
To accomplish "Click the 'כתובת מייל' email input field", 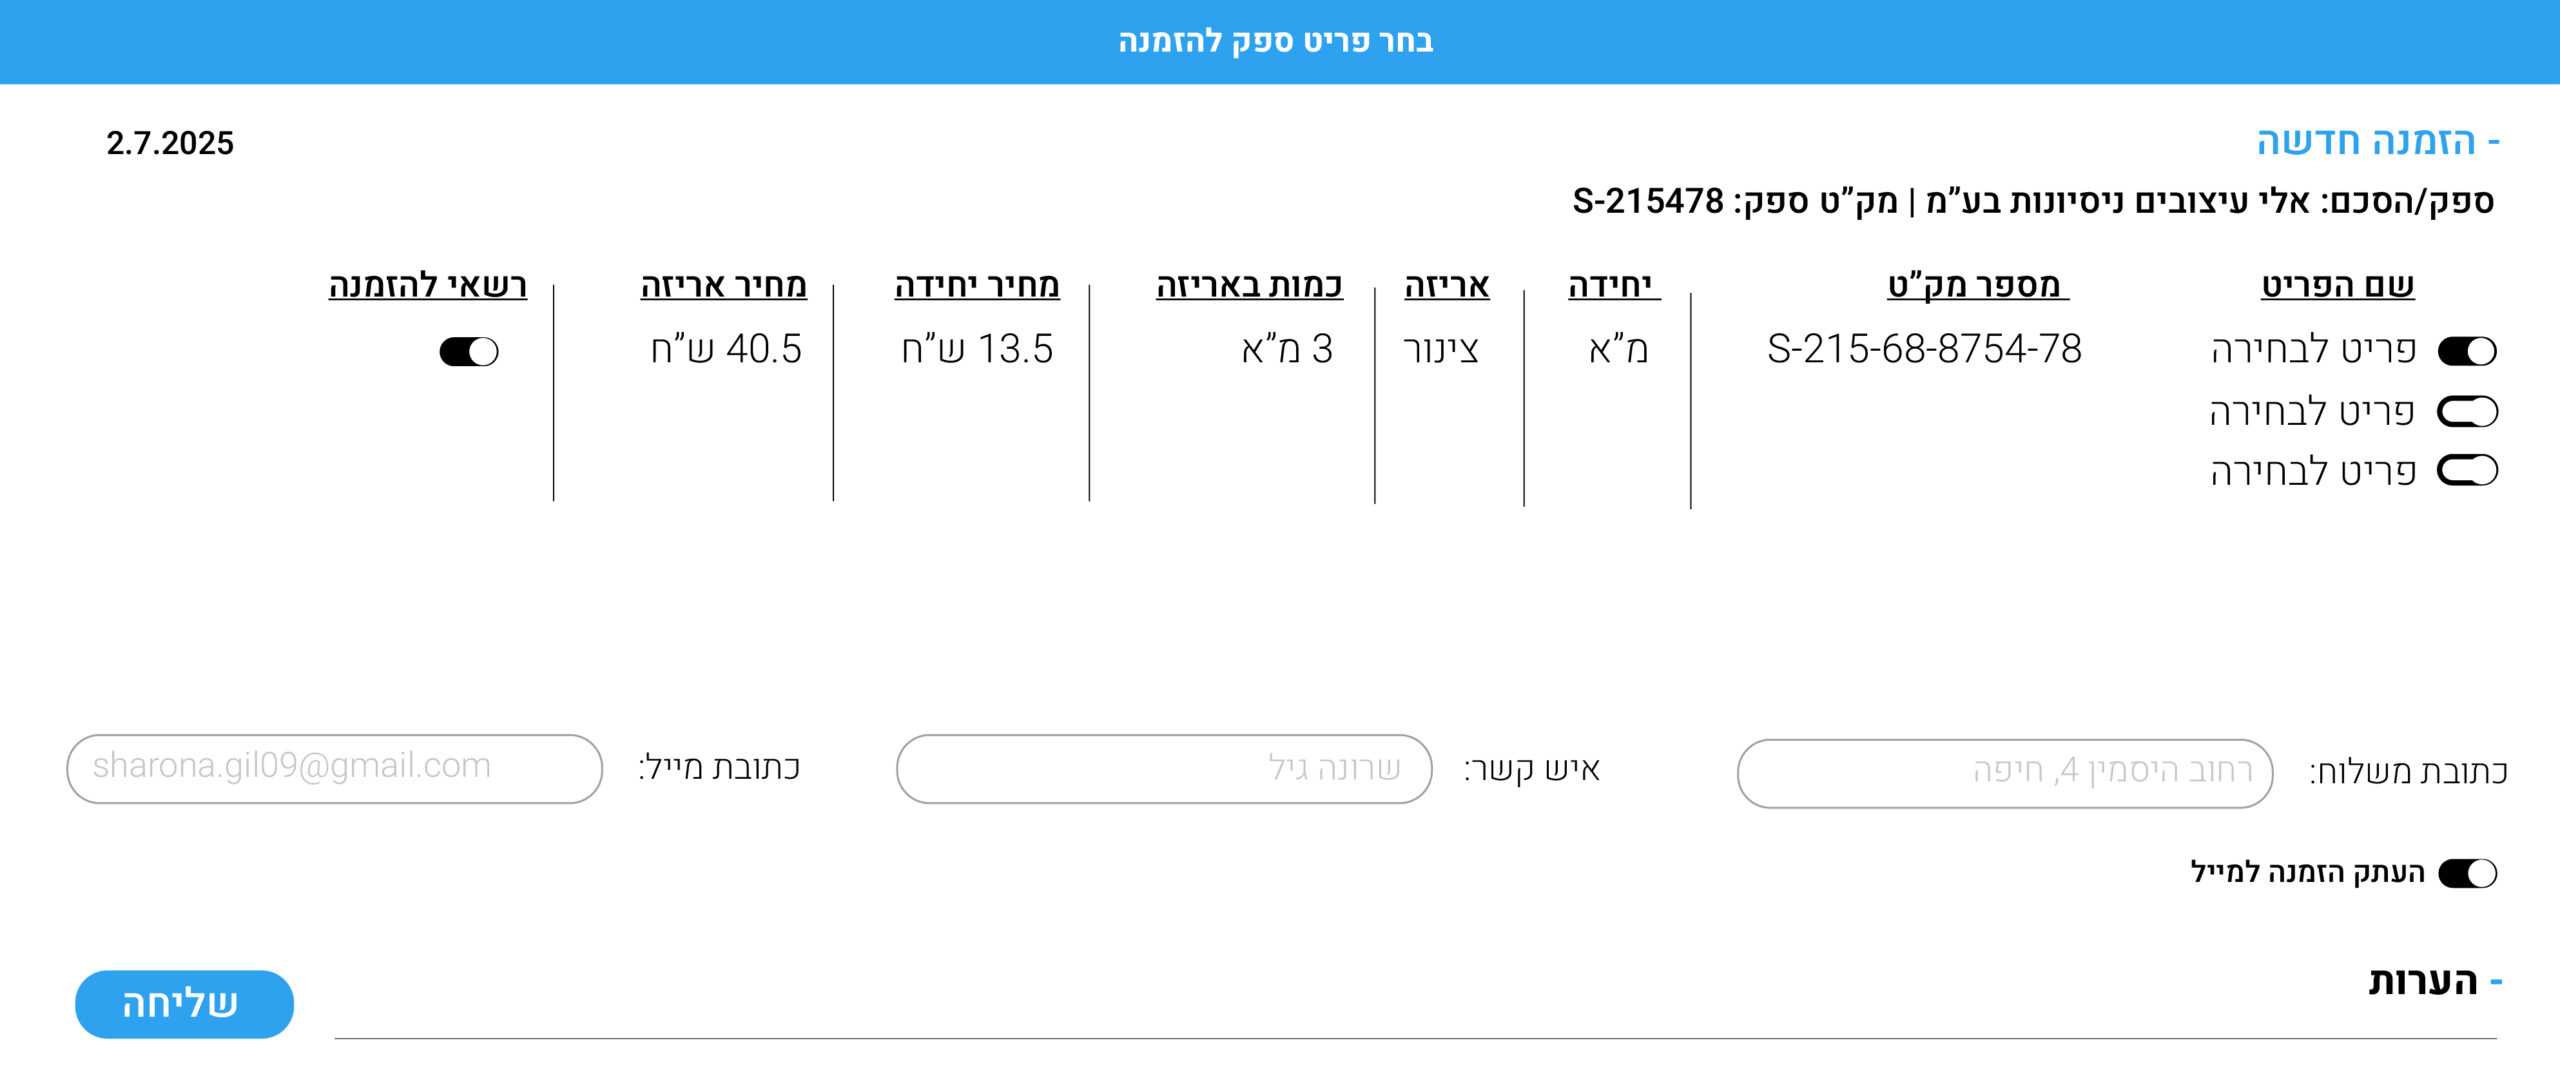I will [334, 768].
